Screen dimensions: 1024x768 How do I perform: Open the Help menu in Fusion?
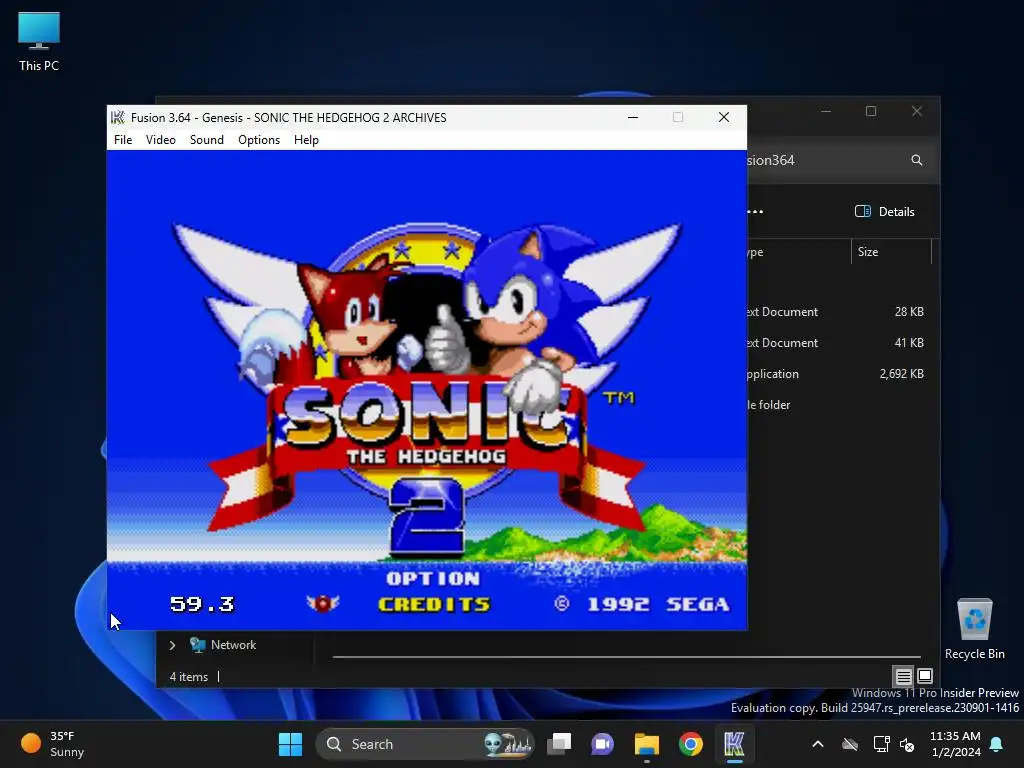[306, 140]
